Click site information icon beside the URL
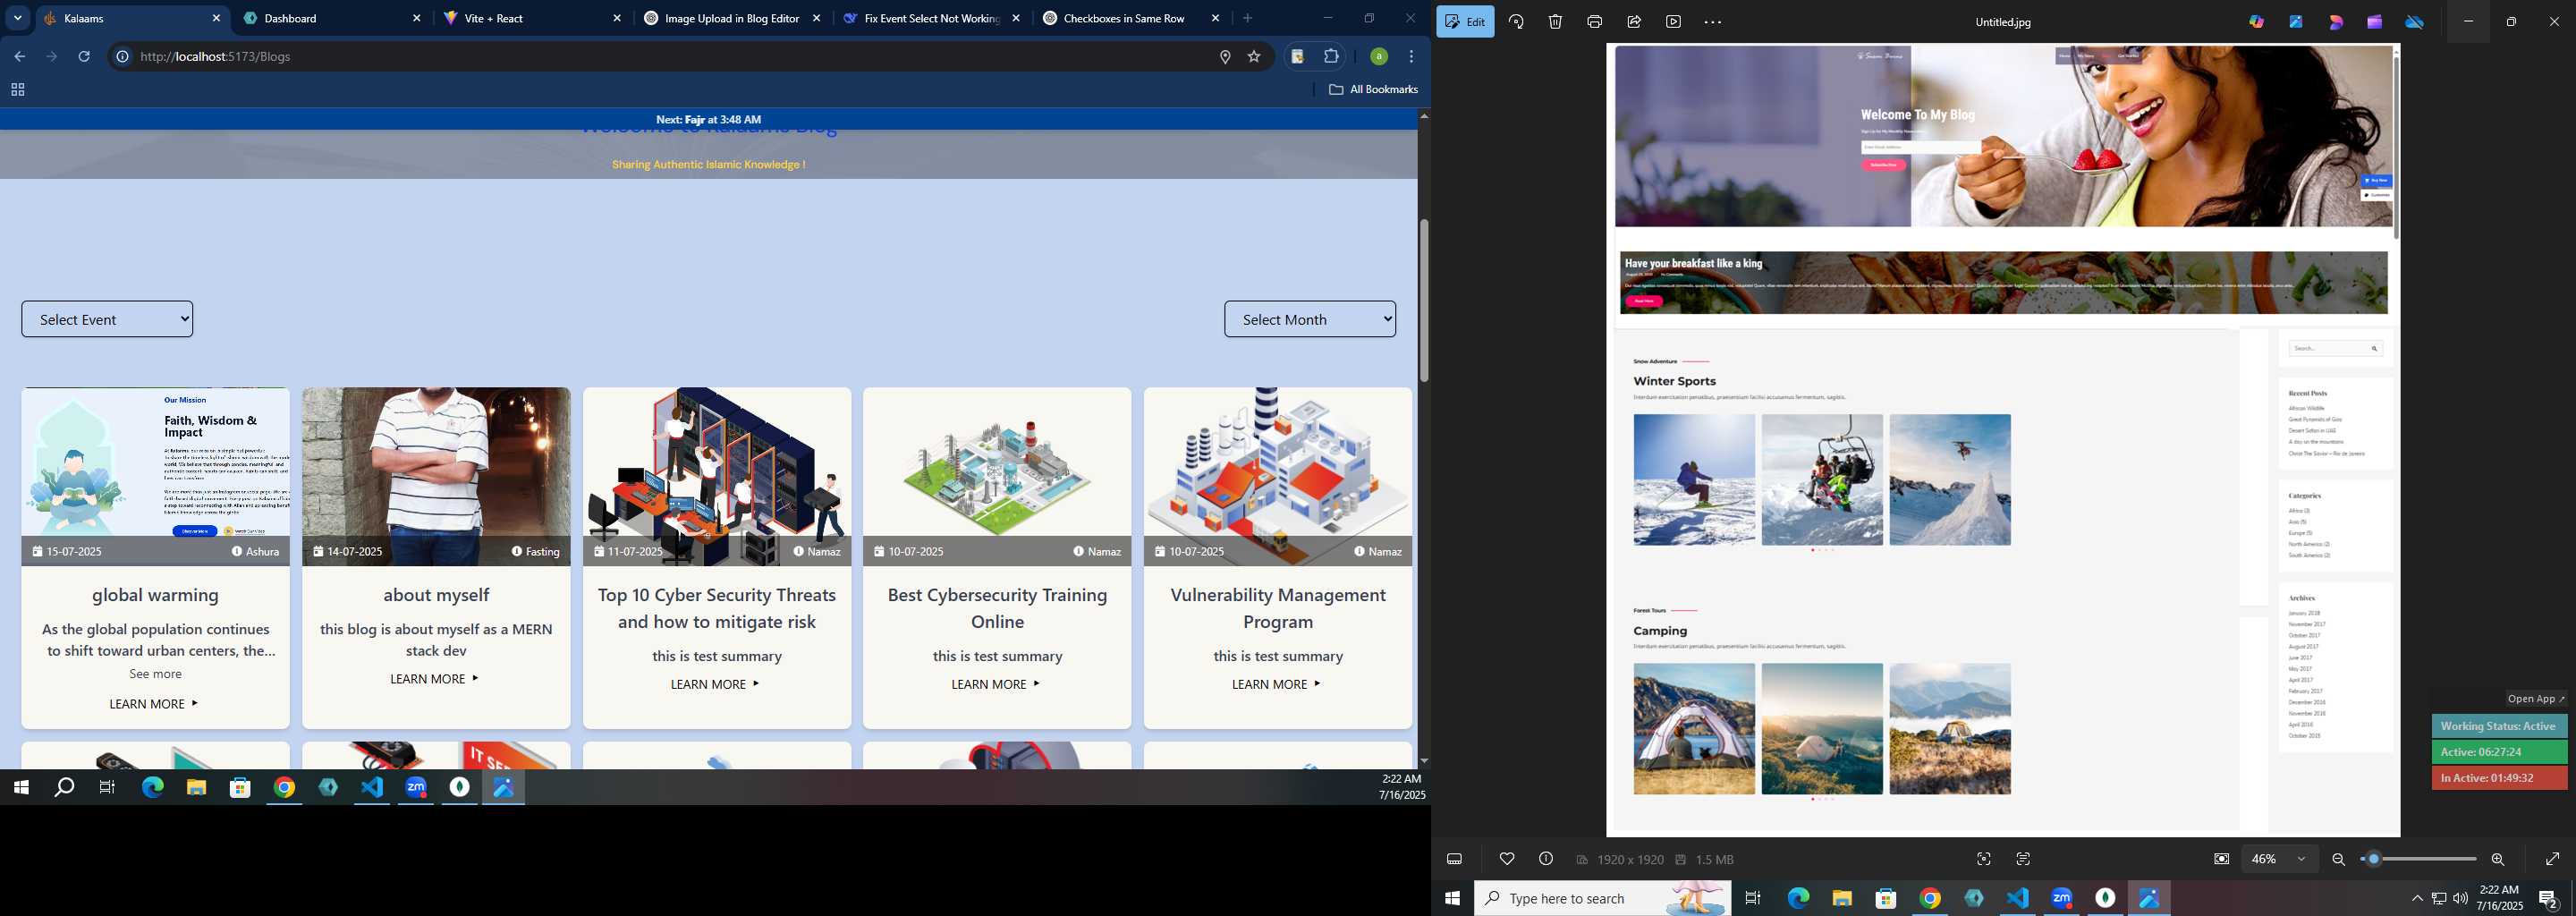Screen dimensions: 2576x916 pos(122,57)
